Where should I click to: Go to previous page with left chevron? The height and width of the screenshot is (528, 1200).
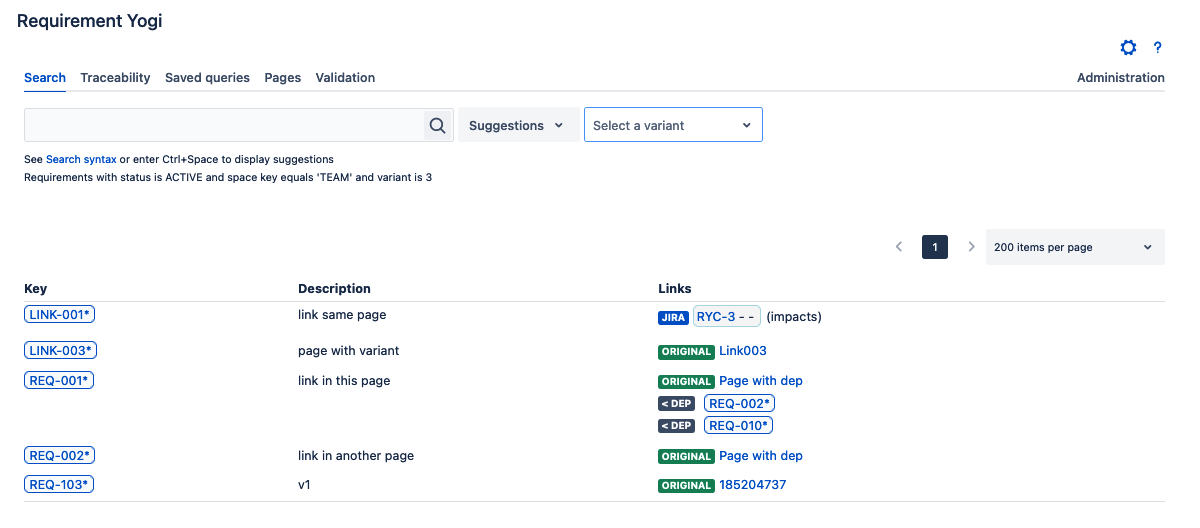[899, 247]
